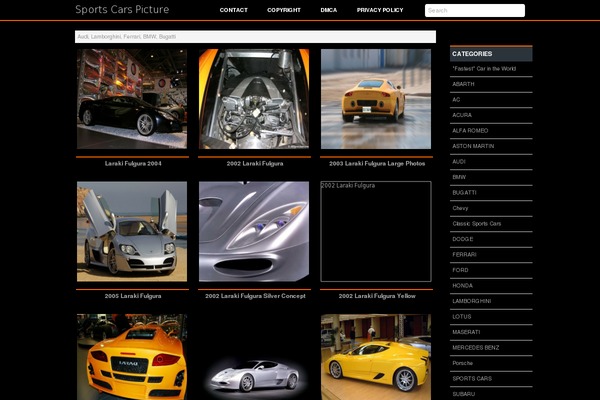Open the BMW category
This screenshot has height=400, width=600.
pyautogui.click(x=459, y=177)
